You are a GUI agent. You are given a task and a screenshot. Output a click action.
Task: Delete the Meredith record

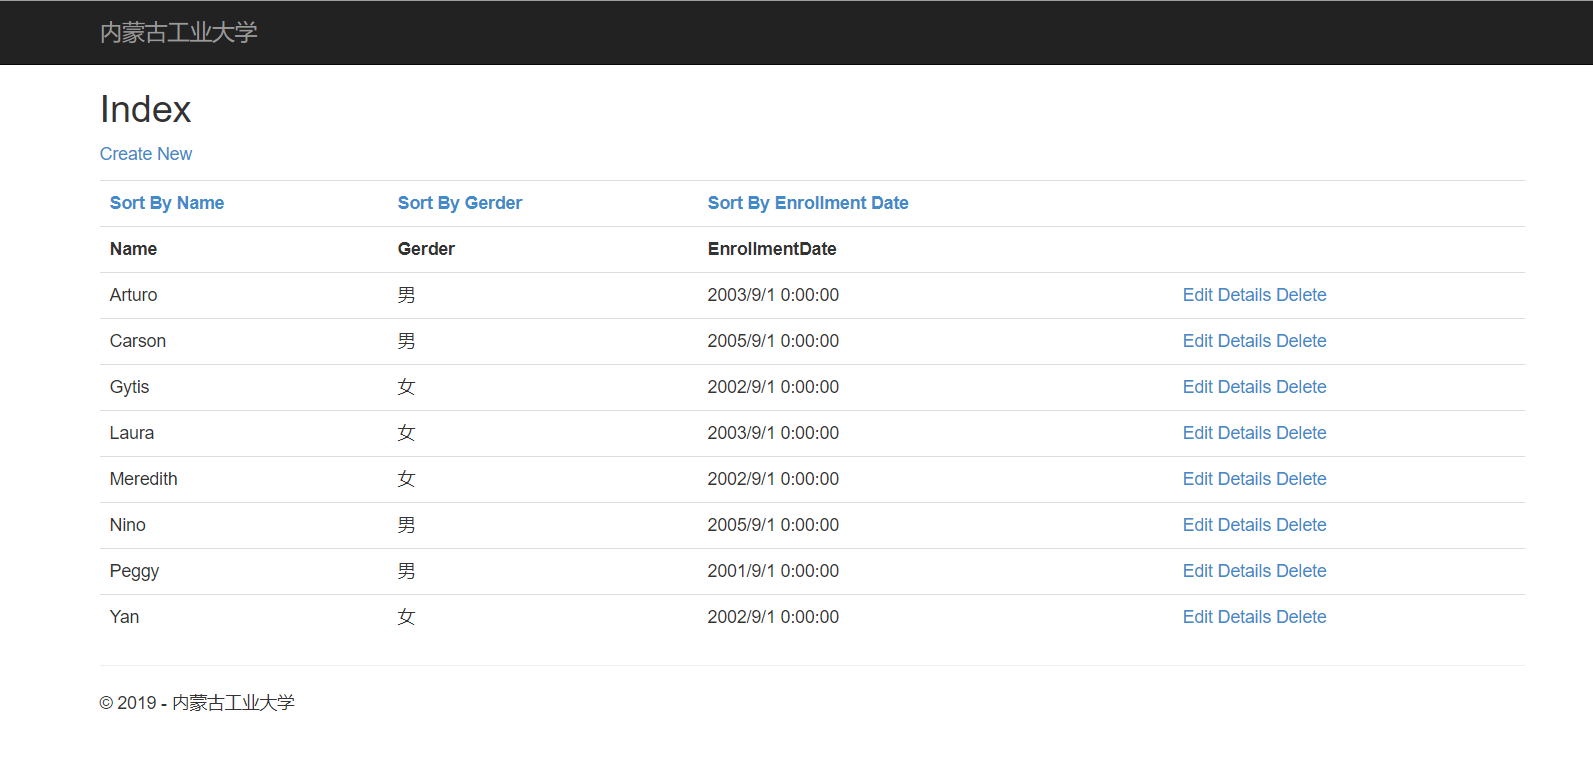point(1301,479)
